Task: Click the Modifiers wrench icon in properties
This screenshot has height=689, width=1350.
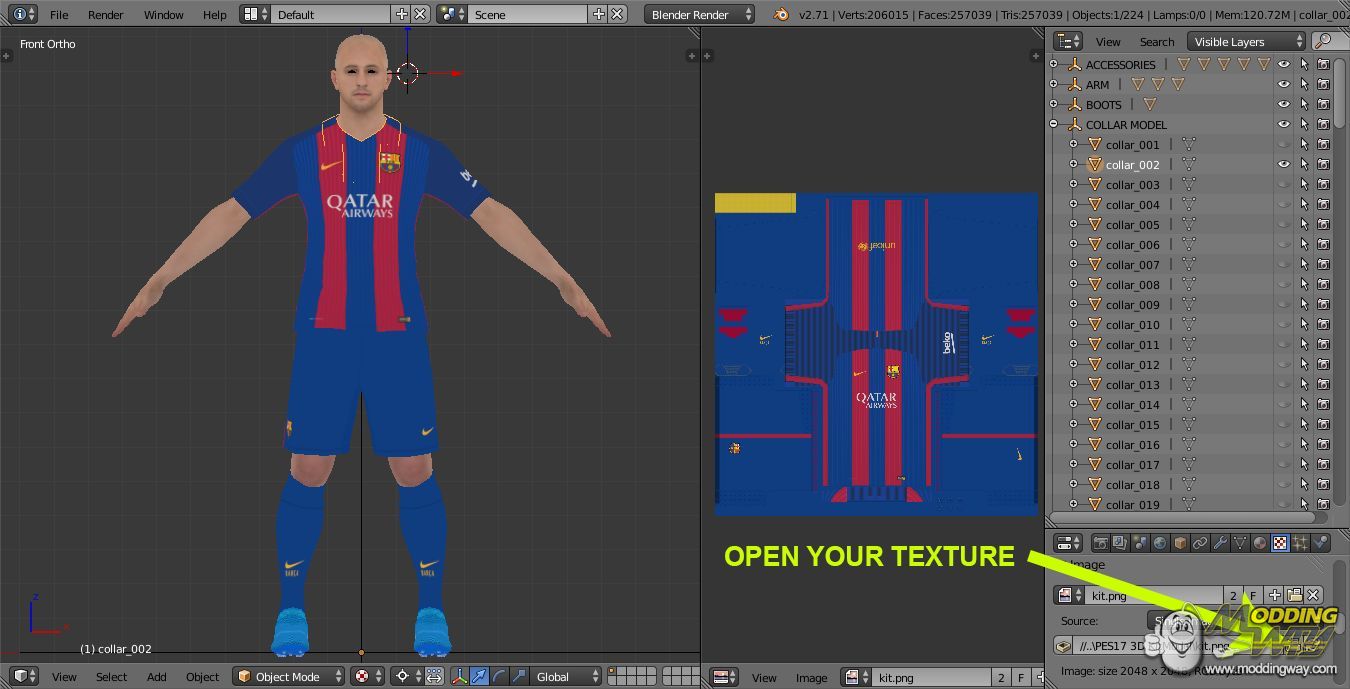Action: 1220,543
